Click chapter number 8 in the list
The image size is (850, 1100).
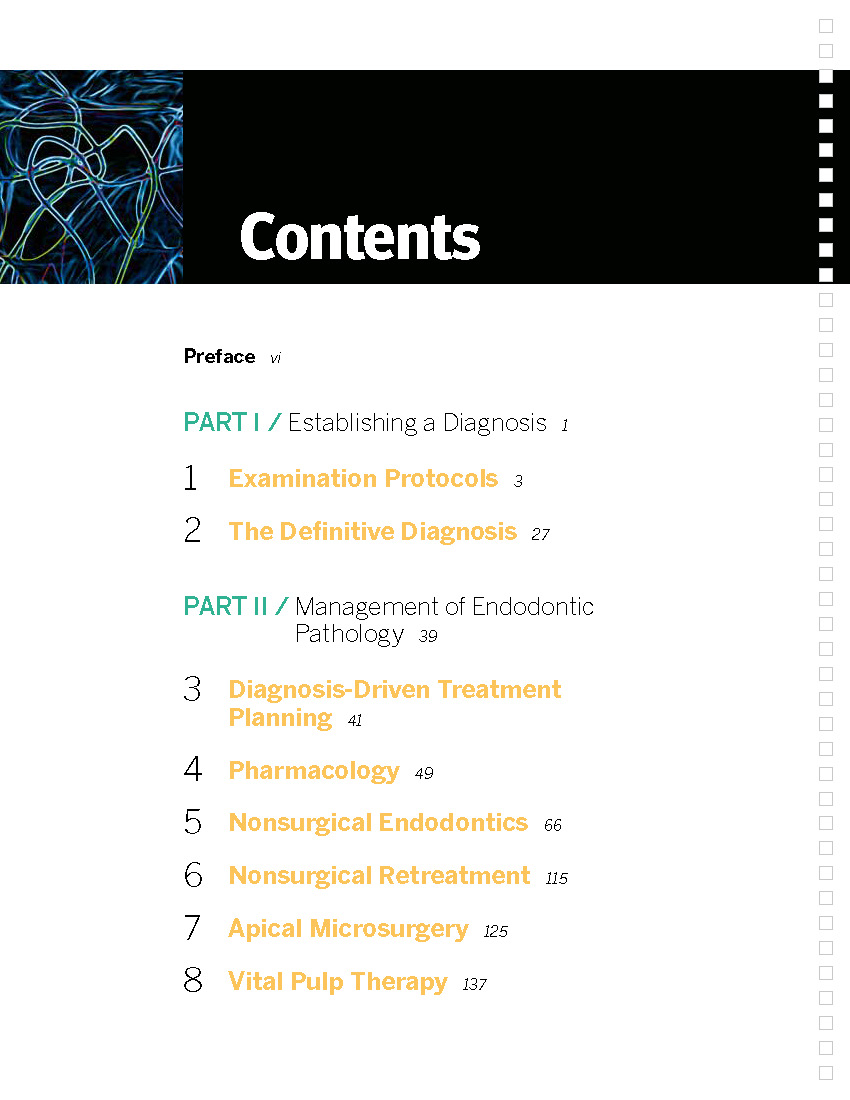point(193,980)
